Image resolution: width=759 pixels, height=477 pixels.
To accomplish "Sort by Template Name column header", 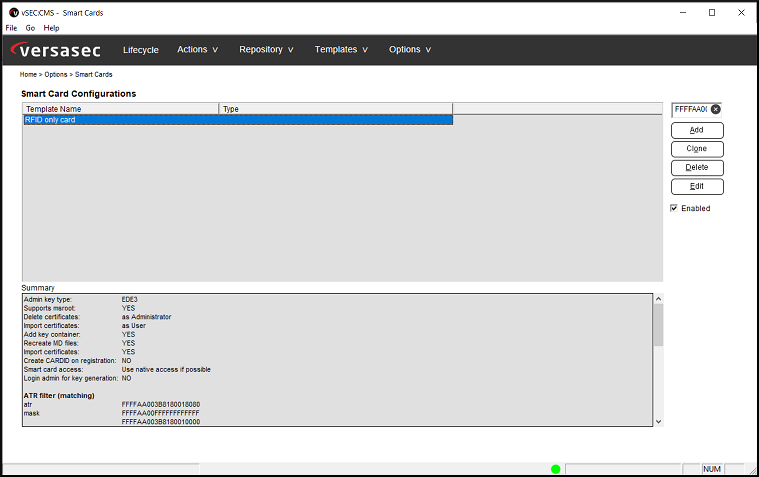I will click(x=121, y=109).
